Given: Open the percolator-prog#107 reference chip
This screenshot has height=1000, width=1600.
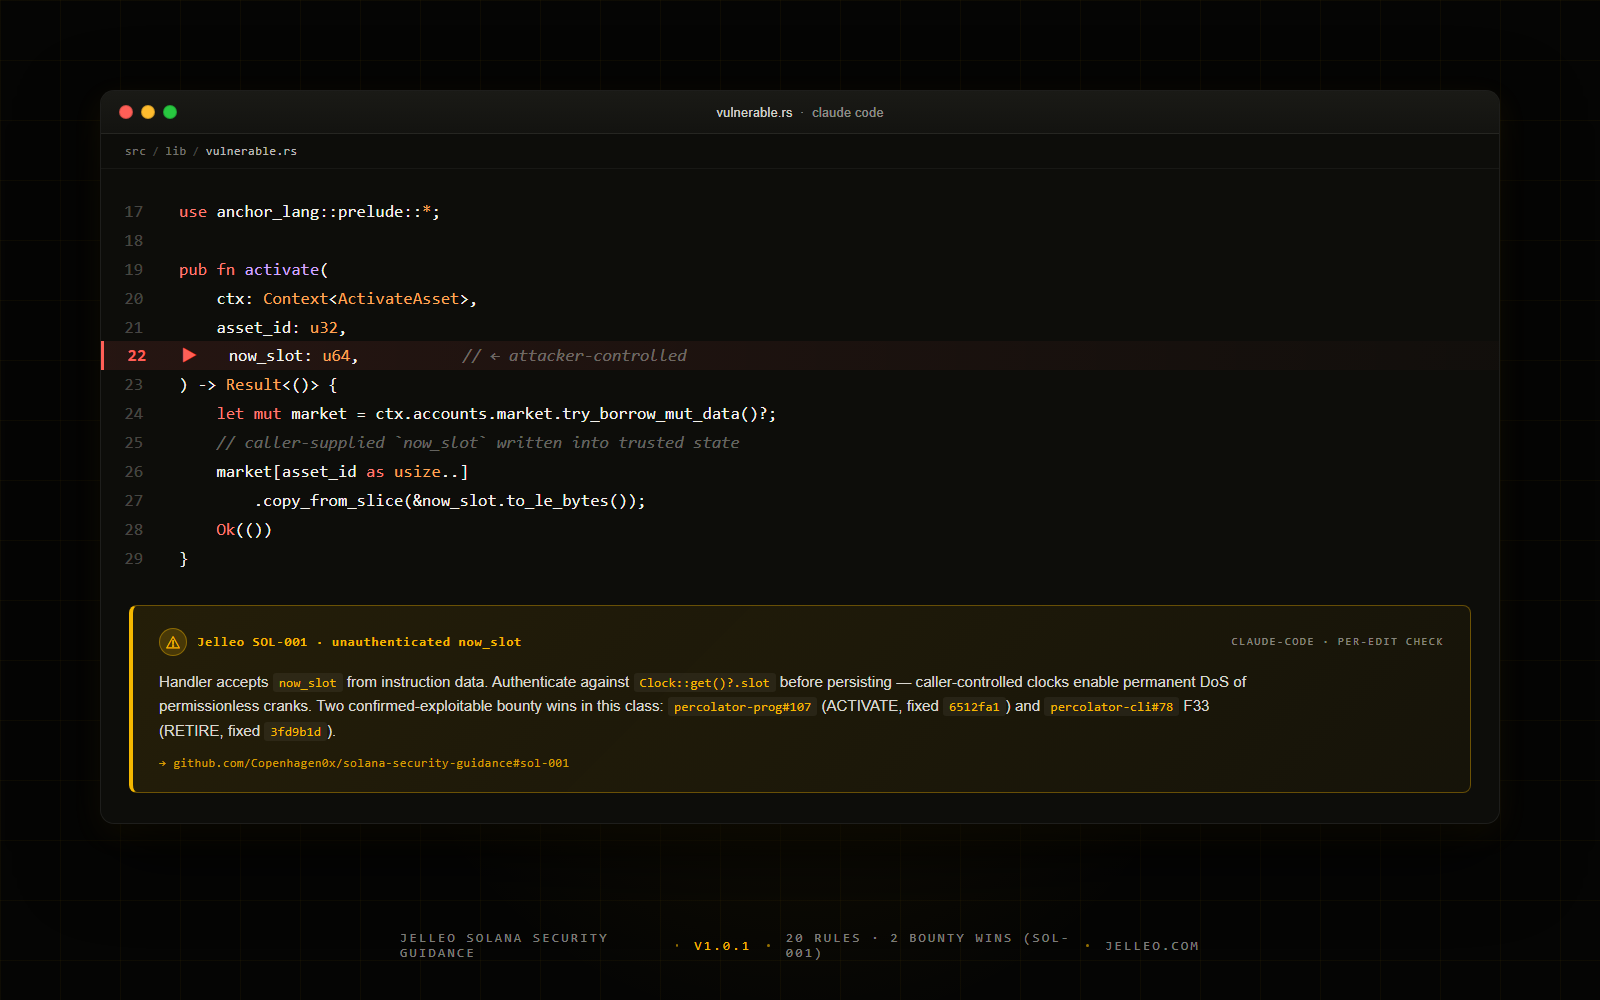Looking at the screenshot, I should click(743, 707).
